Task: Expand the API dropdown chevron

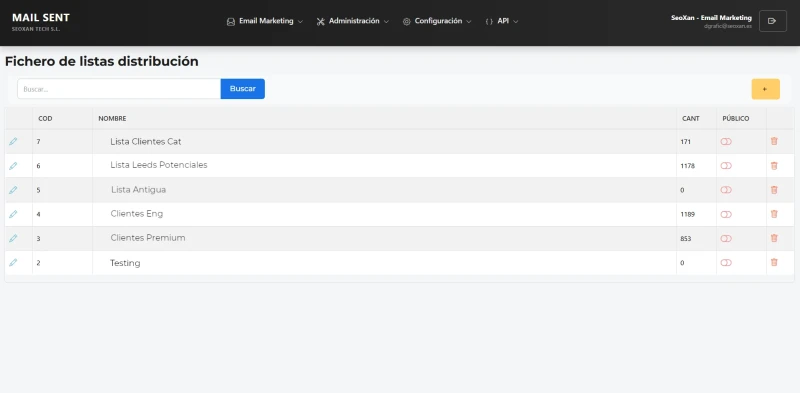Action: pos(516,21)
